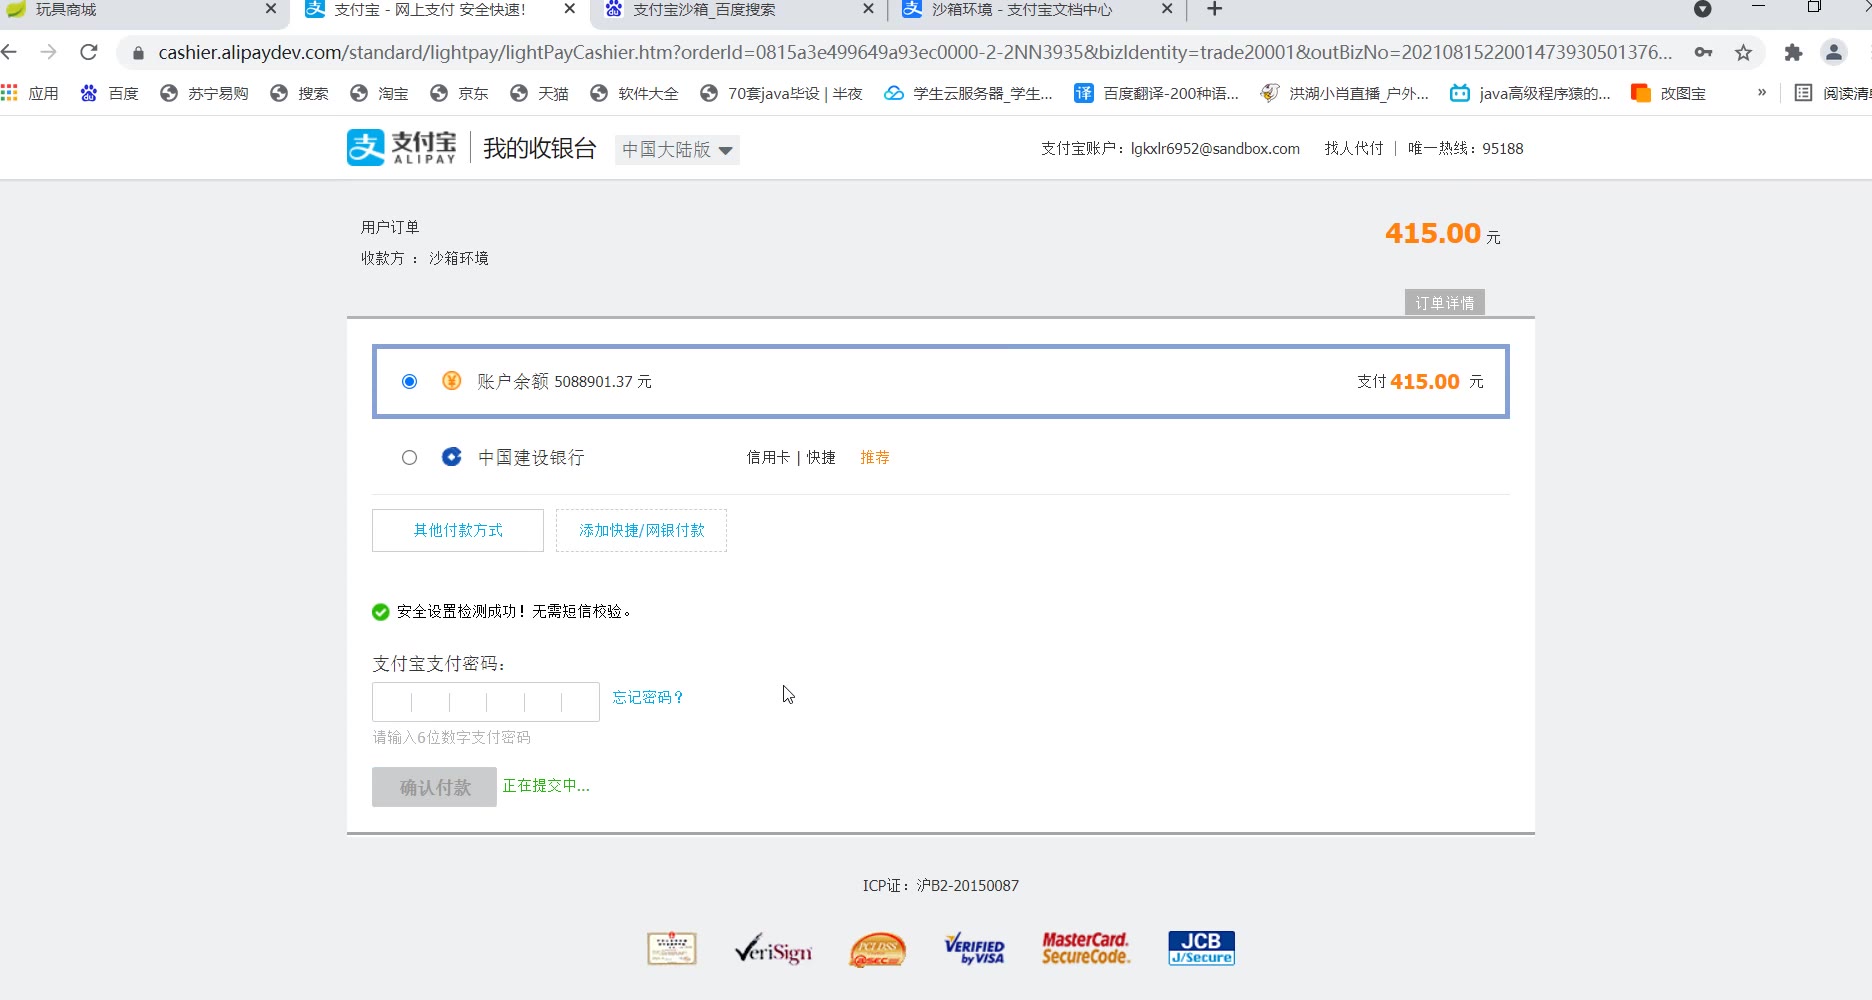
Task: Open the browser extensions puzzle icon
Action: [x=1793, y=52]
